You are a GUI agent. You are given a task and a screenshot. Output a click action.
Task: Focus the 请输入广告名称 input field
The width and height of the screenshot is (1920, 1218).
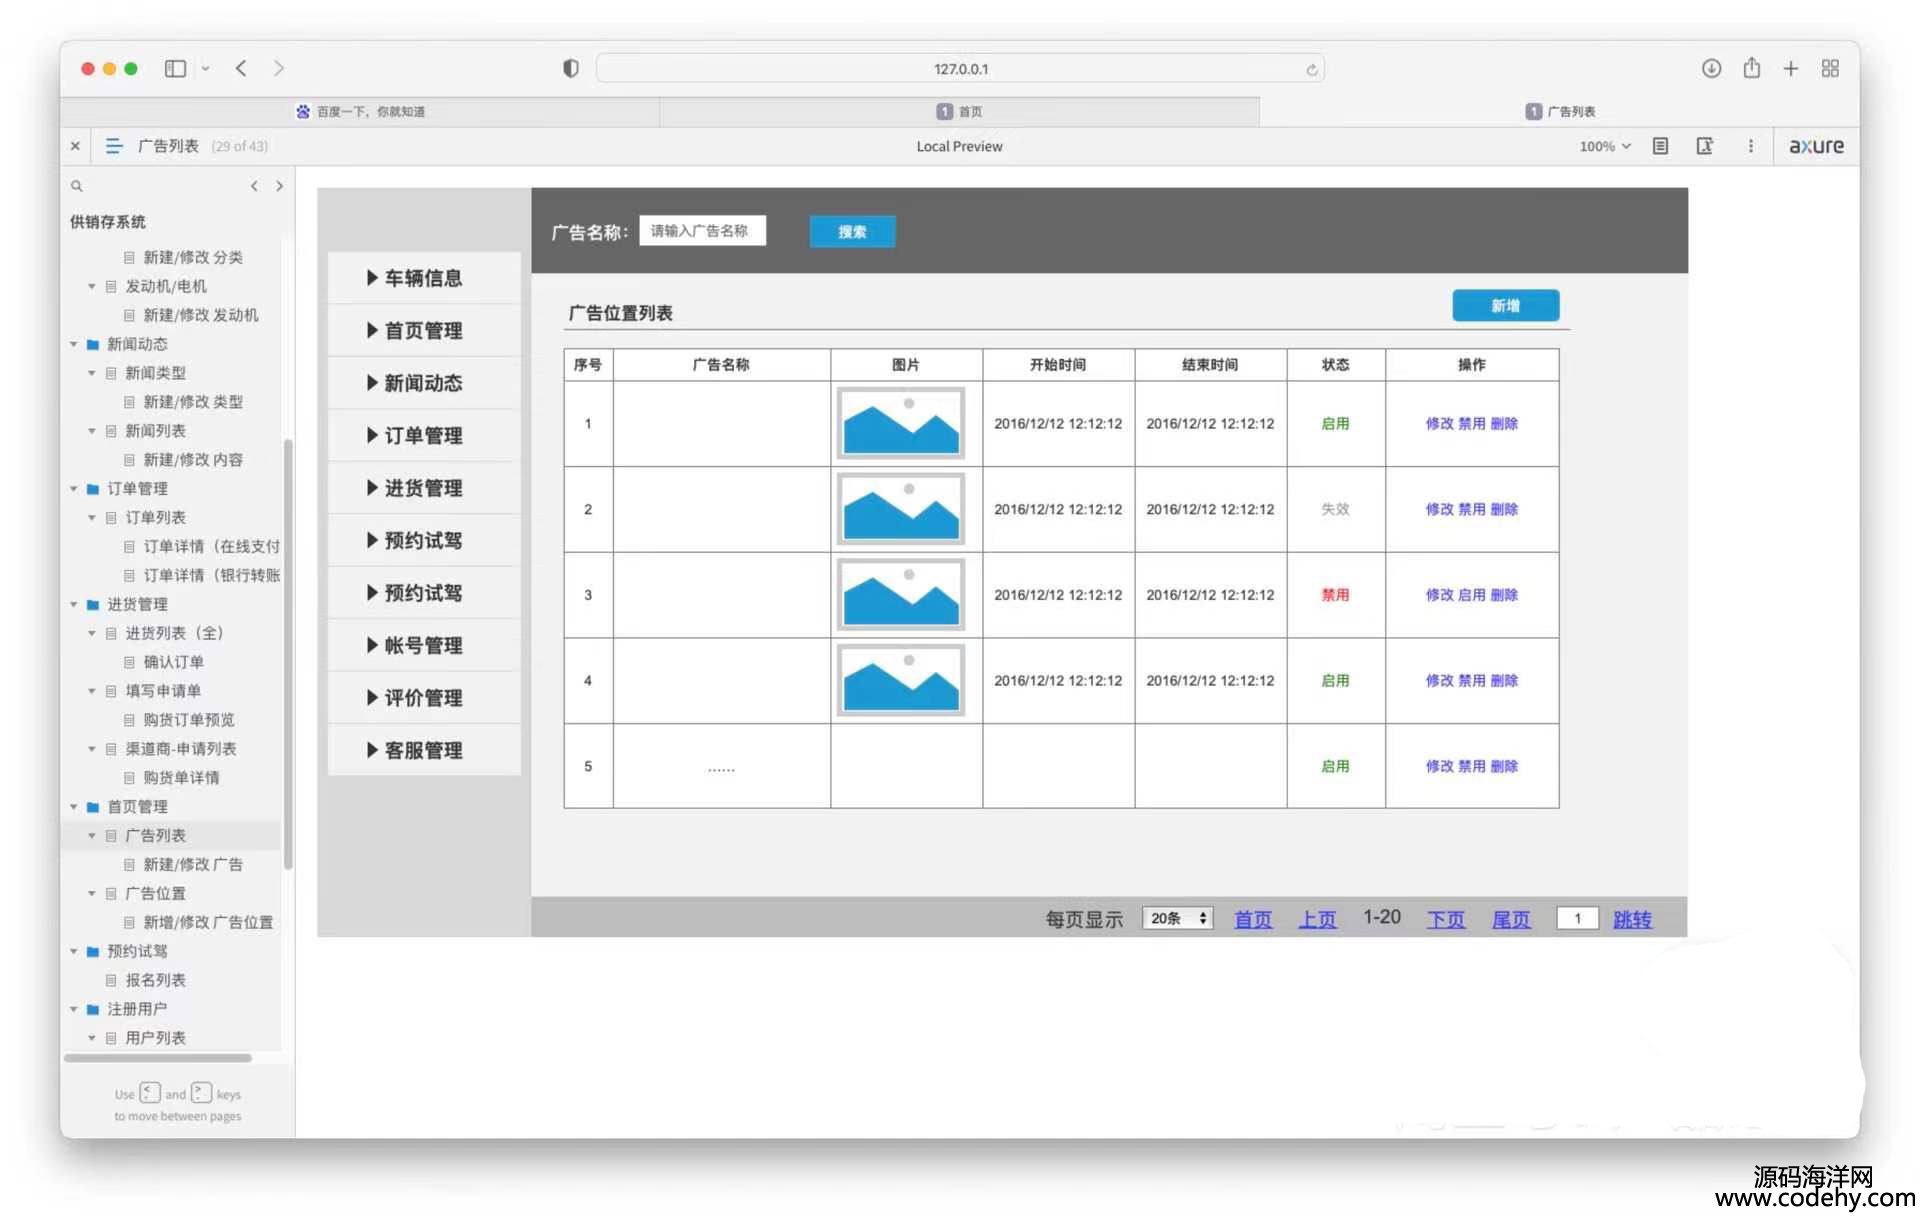tap(703, 231)
